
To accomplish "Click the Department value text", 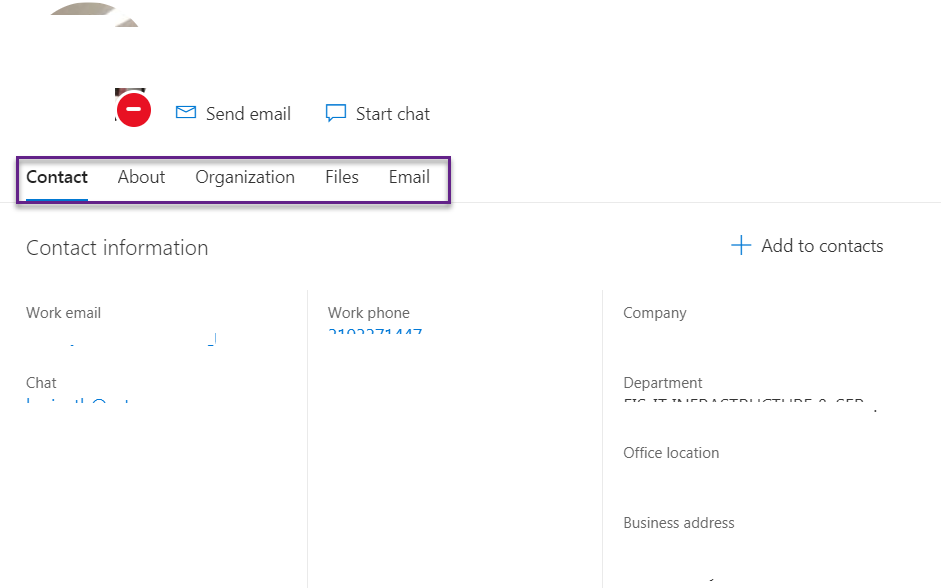I will pos(745,405).
